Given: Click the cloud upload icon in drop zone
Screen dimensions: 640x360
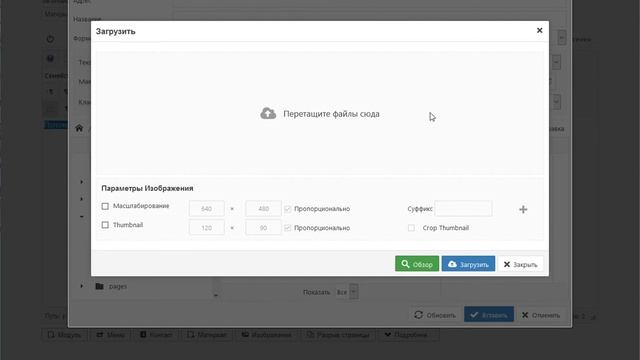Looking at the screenshot, I should click(268, 113).
